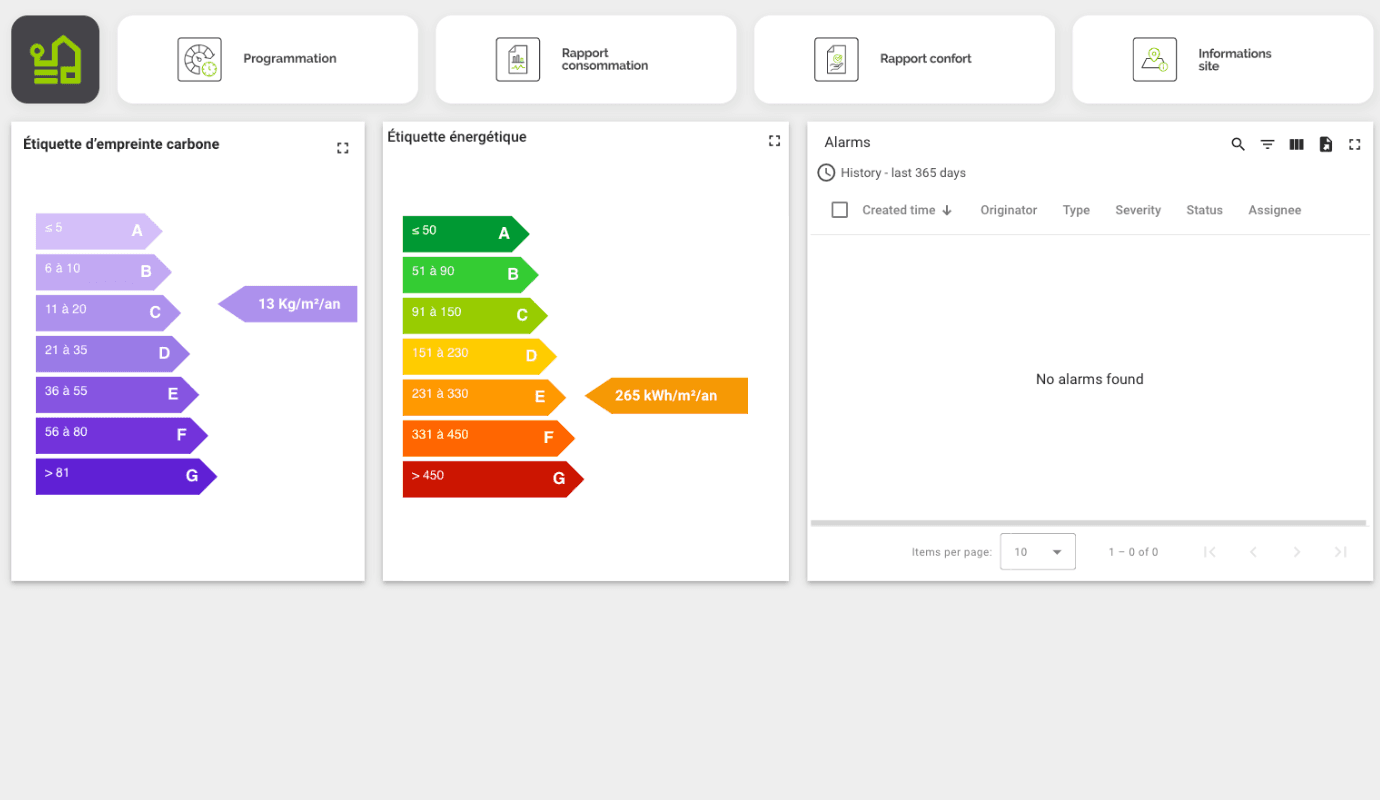This screenshot has height=800, width=1380.
Task: Expand carbon footprint widget to fullscreen
Action: point(342,148)
